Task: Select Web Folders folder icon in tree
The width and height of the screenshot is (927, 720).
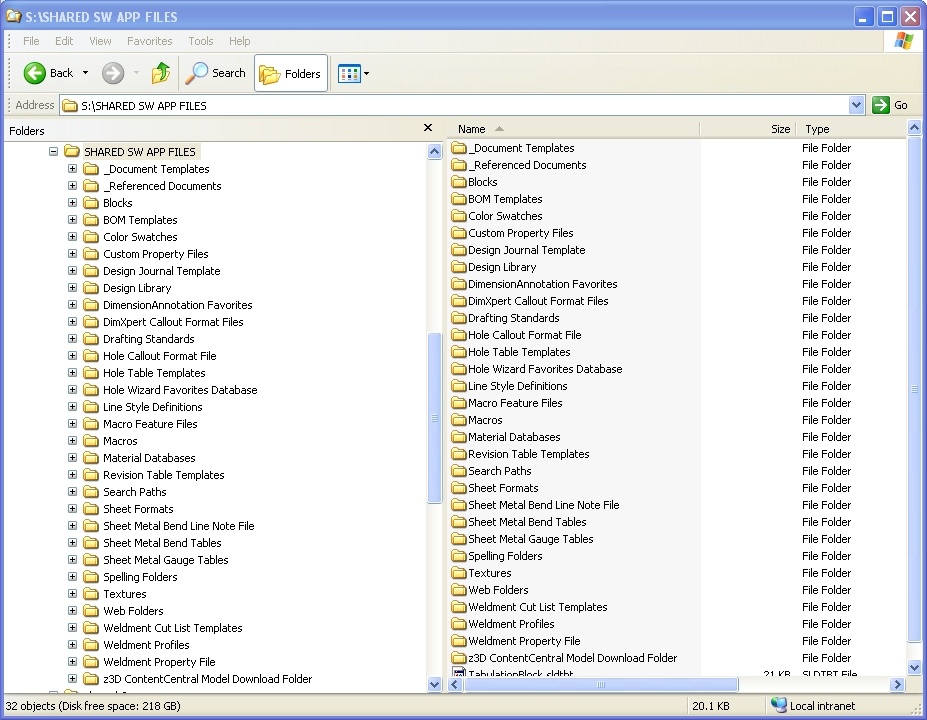Action: (x=90, y=611)
